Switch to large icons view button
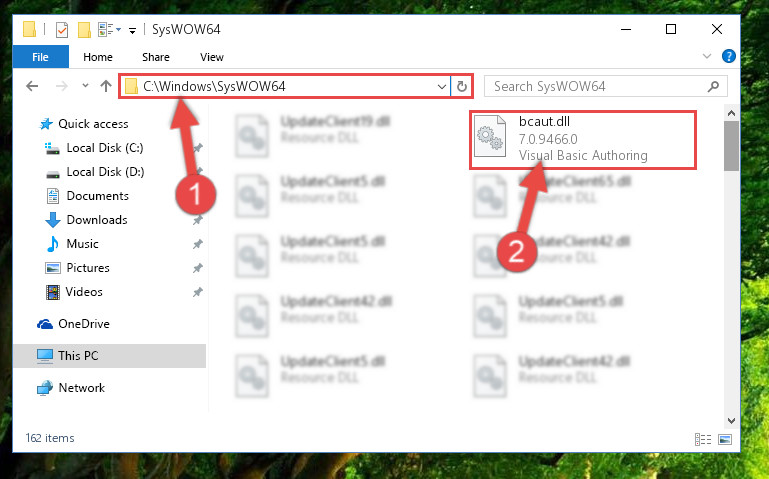This screenshot has height=479, width=769. [x=725, y=439]
